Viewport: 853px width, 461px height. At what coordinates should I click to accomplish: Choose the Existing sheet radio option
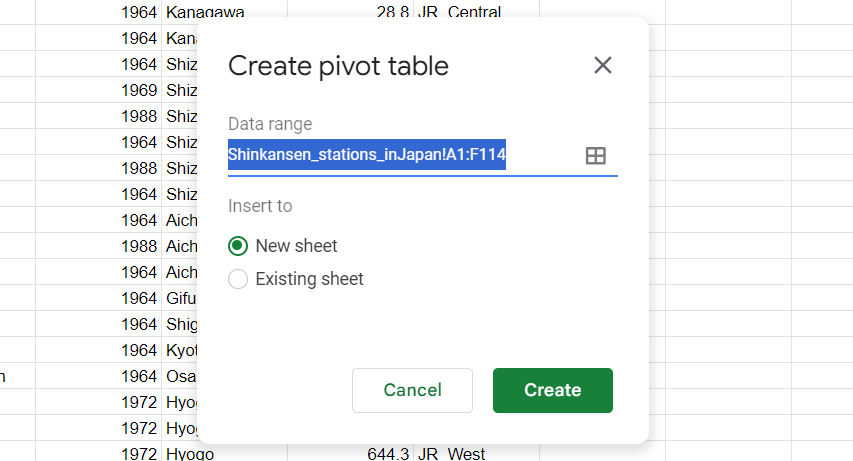(x=238, y=279)
